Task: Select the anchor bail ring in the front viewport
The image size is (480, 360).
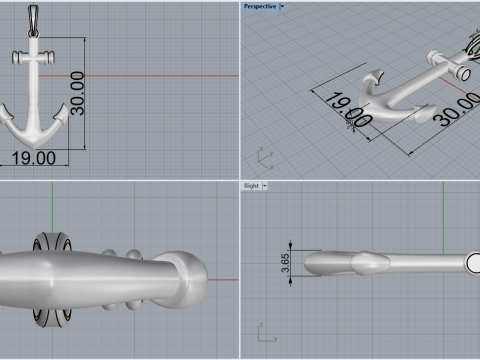Action: click(x=33, y=20)
